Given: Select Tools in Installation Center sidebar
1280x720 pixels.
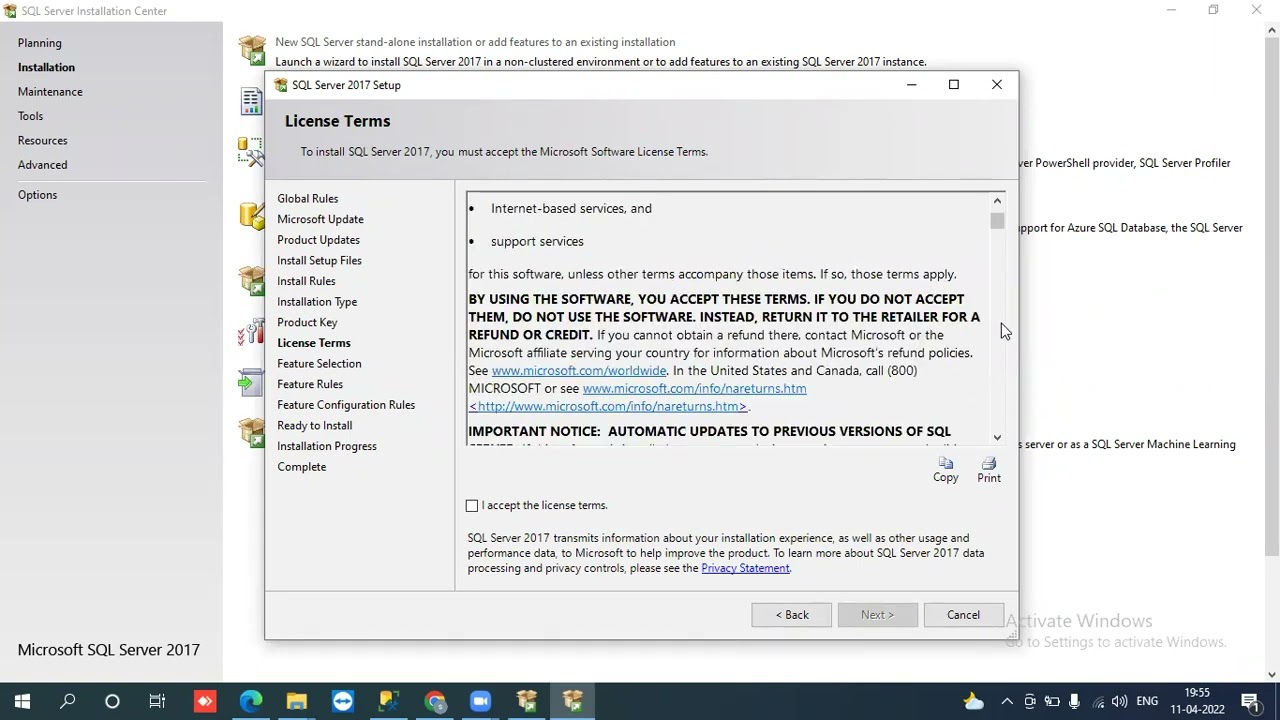Looking at the screenshot, I should click(x=30, y=116).
